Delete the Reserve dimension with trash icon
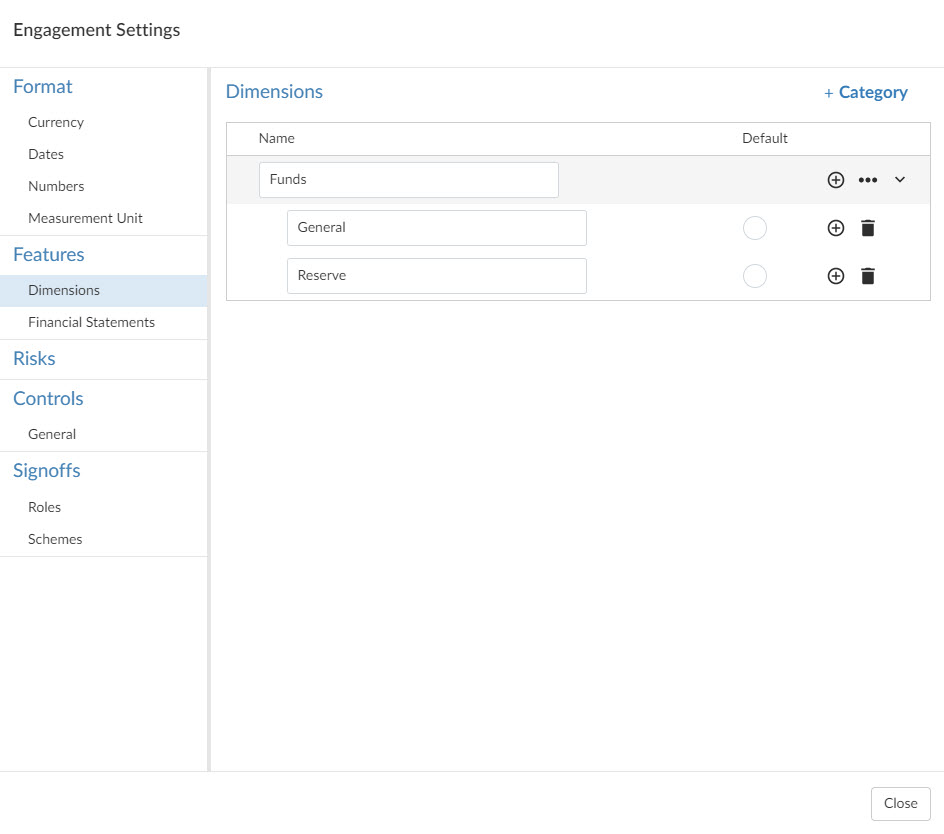The image size is (944, 834). (x=868, y=276)
